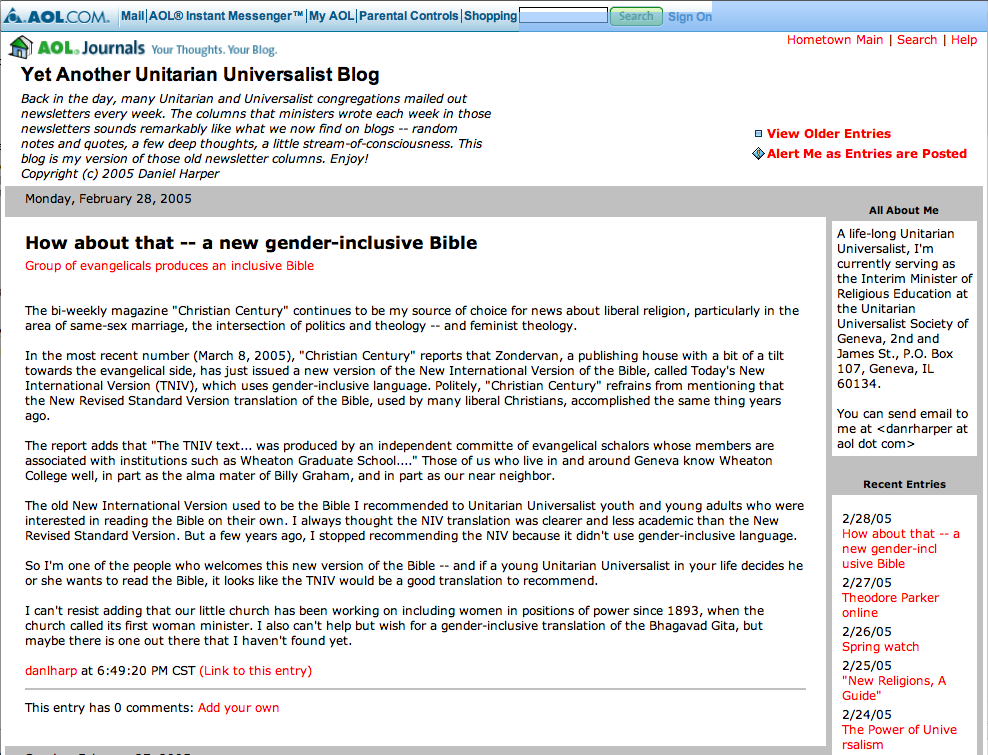Open the Help link at top right
The height and width of the screenshot is (755, 988).
click(x=964, y=40)
